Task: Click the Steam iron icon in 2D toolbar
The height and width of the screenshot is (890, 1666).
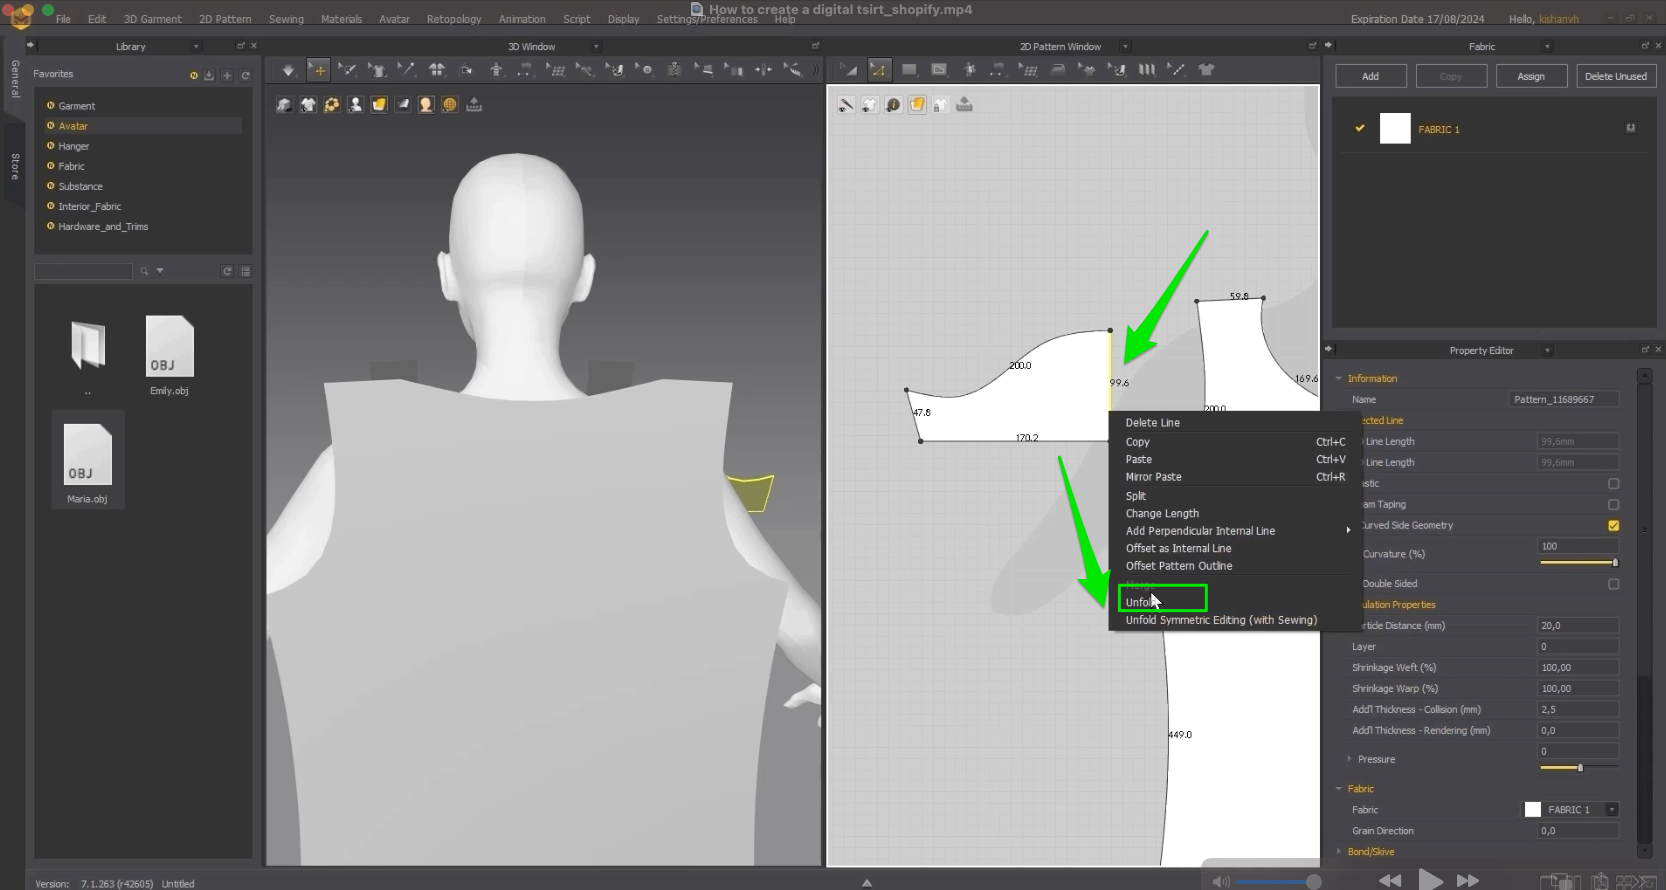Action: coord(1058,70)
